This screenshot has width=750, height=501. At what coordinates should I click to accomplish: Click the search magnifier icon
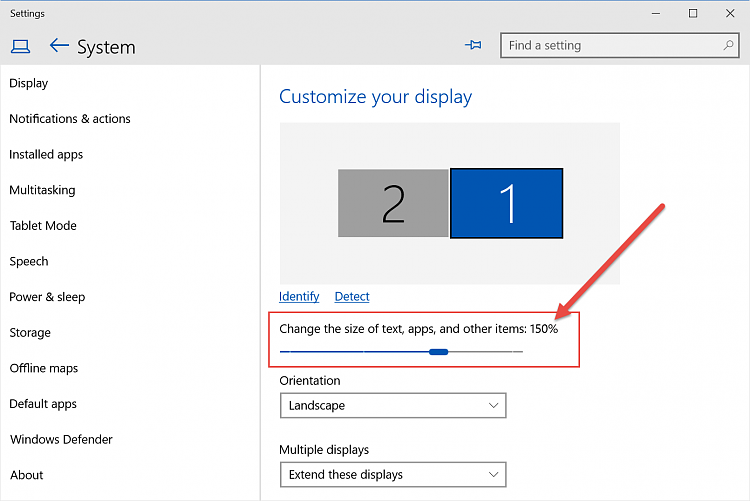pyautogui.click(x=728, y=45)
